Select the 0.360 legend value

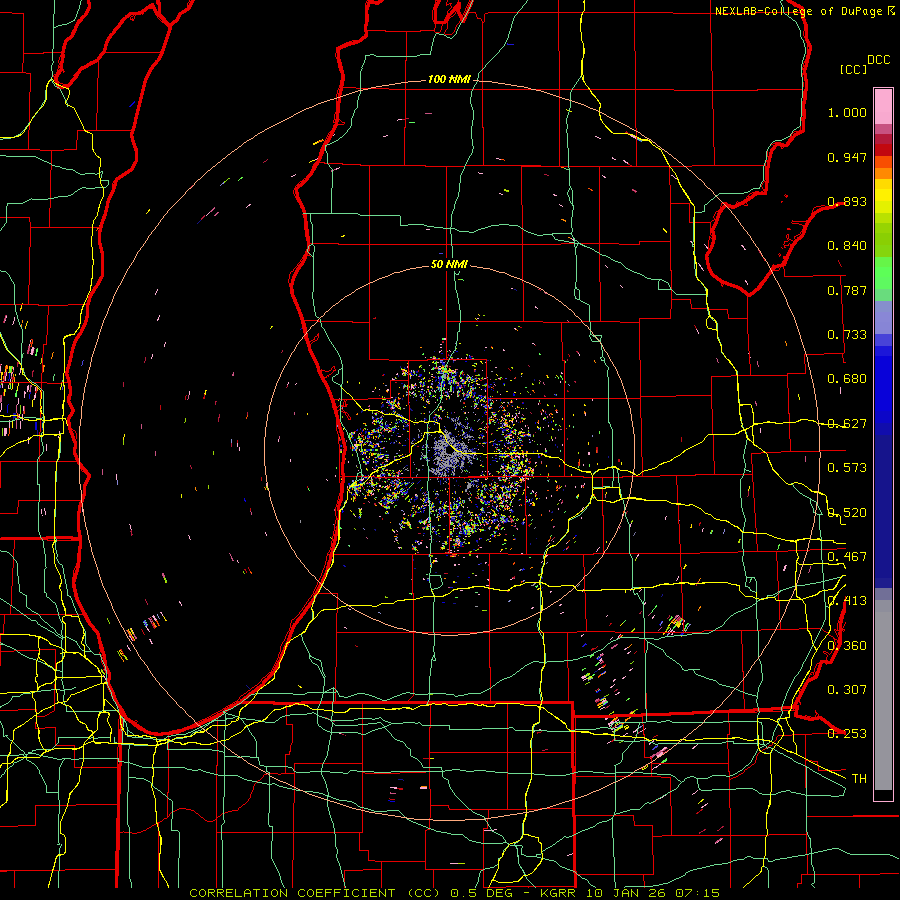(847, 646)
